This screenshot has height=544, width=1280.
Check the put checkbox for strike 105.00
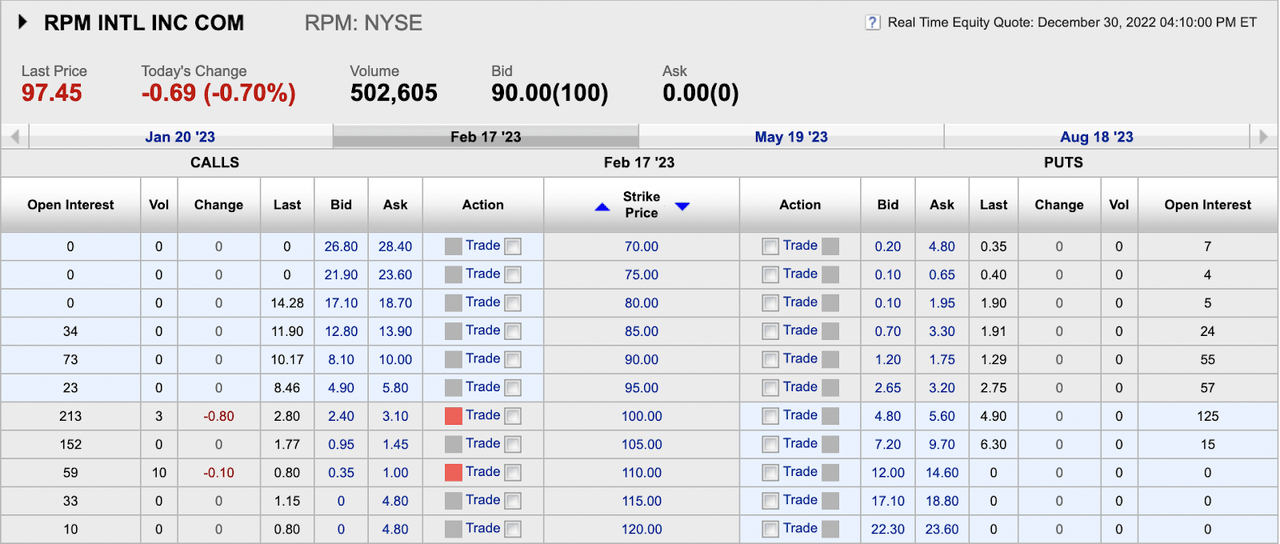pyautogui.click(x=770, y=445)
